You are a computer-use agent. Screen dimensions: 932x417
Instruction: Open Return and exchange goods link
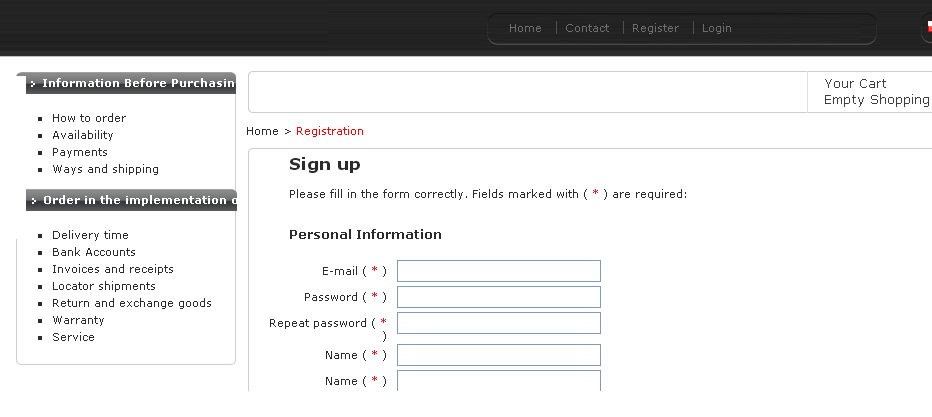(x=132, y=303)
